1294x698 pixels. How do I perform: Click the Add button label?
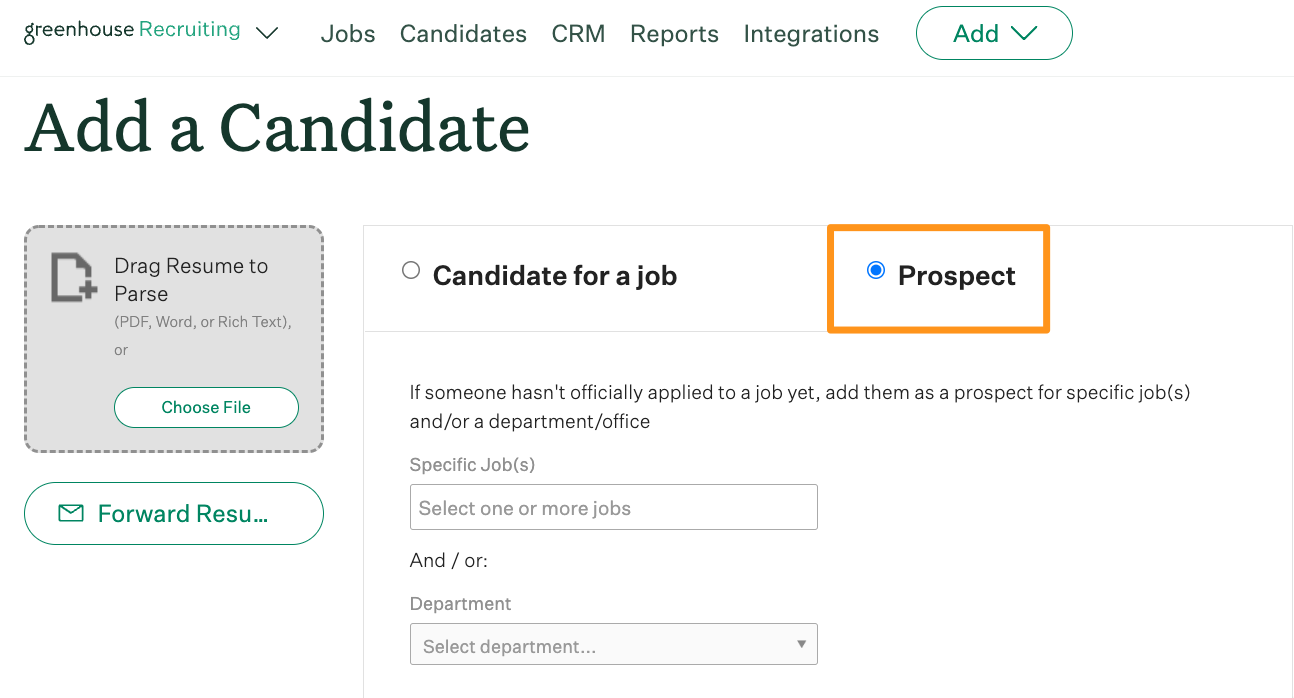click(x=975, y=34)
